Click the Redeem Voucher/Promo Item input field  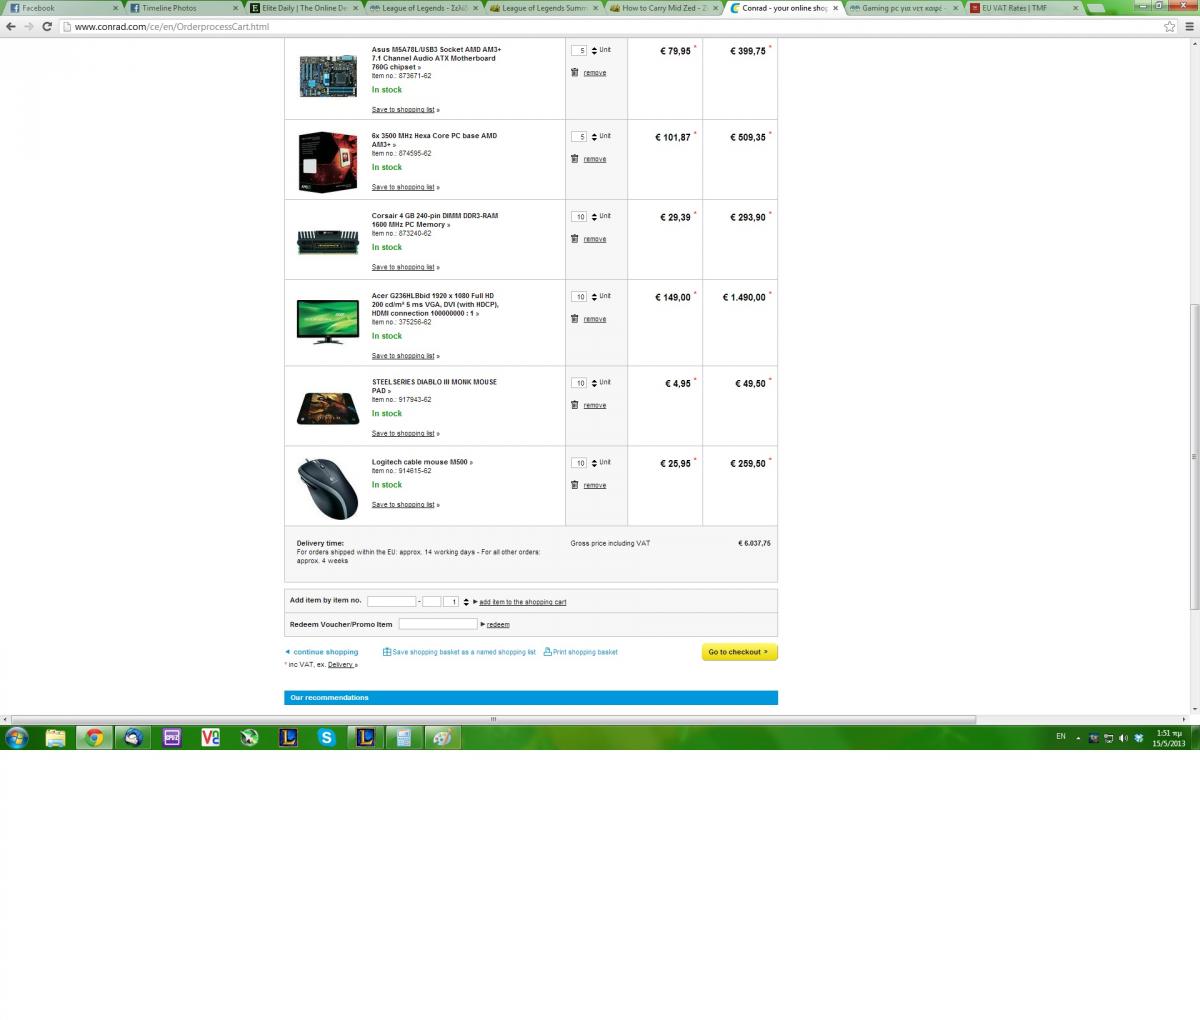tap(438, 624)
